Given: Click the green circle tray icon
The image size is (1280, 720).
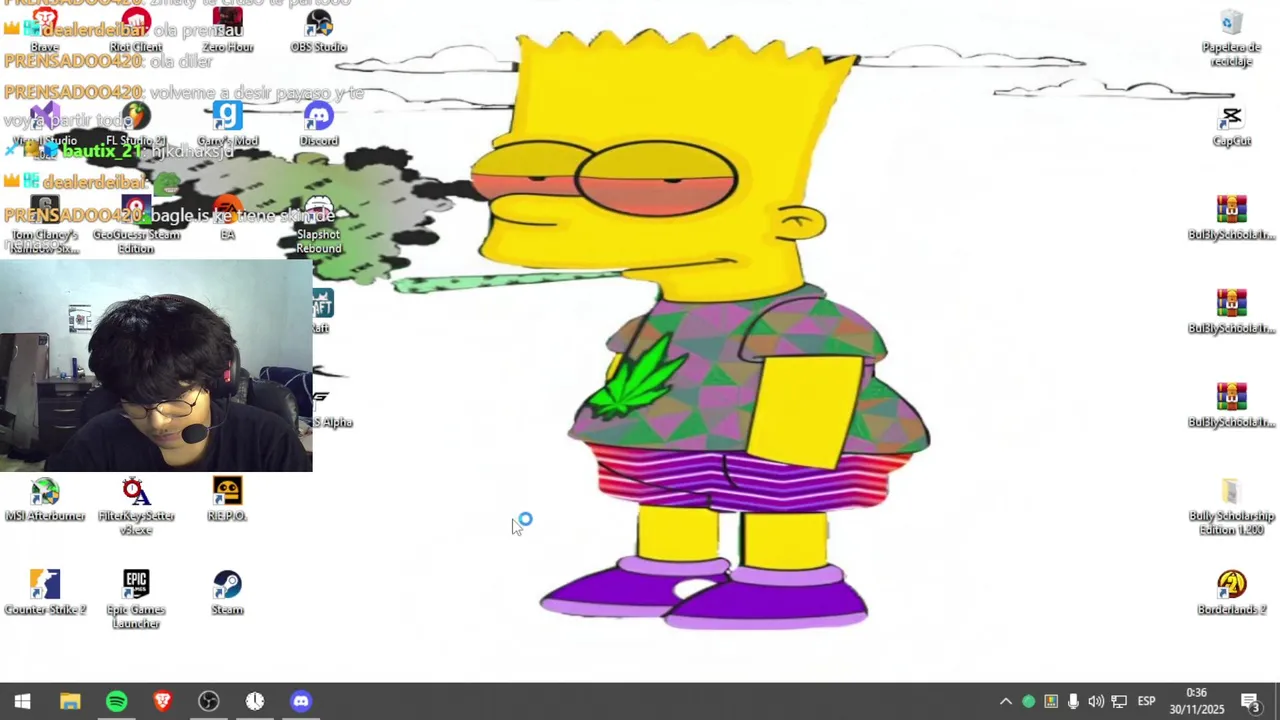Looking at the screenshot, I should click(x=1028, y=701).
